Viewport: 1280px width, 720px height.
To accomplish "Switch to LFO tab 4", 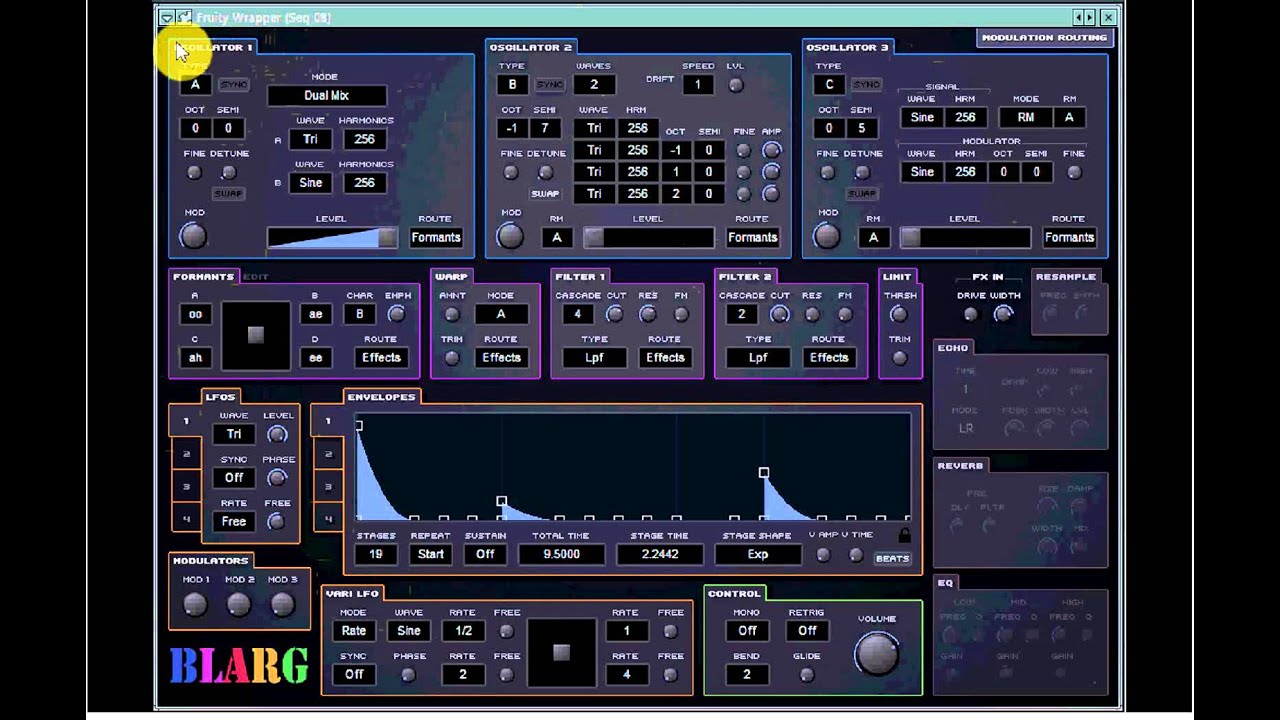I will pyautogui.click(x=186, y=518).
